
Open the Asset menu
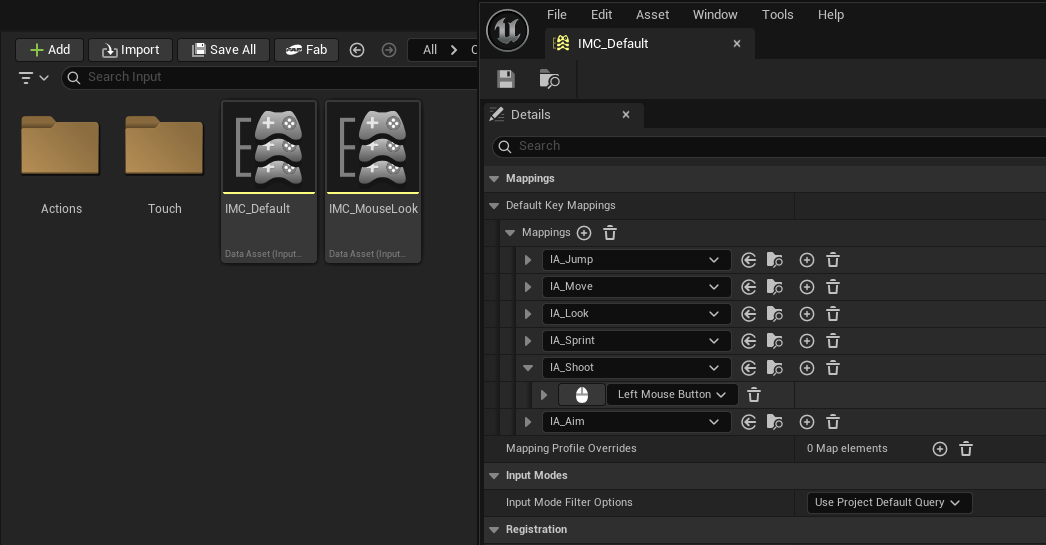tap(652, 15)
